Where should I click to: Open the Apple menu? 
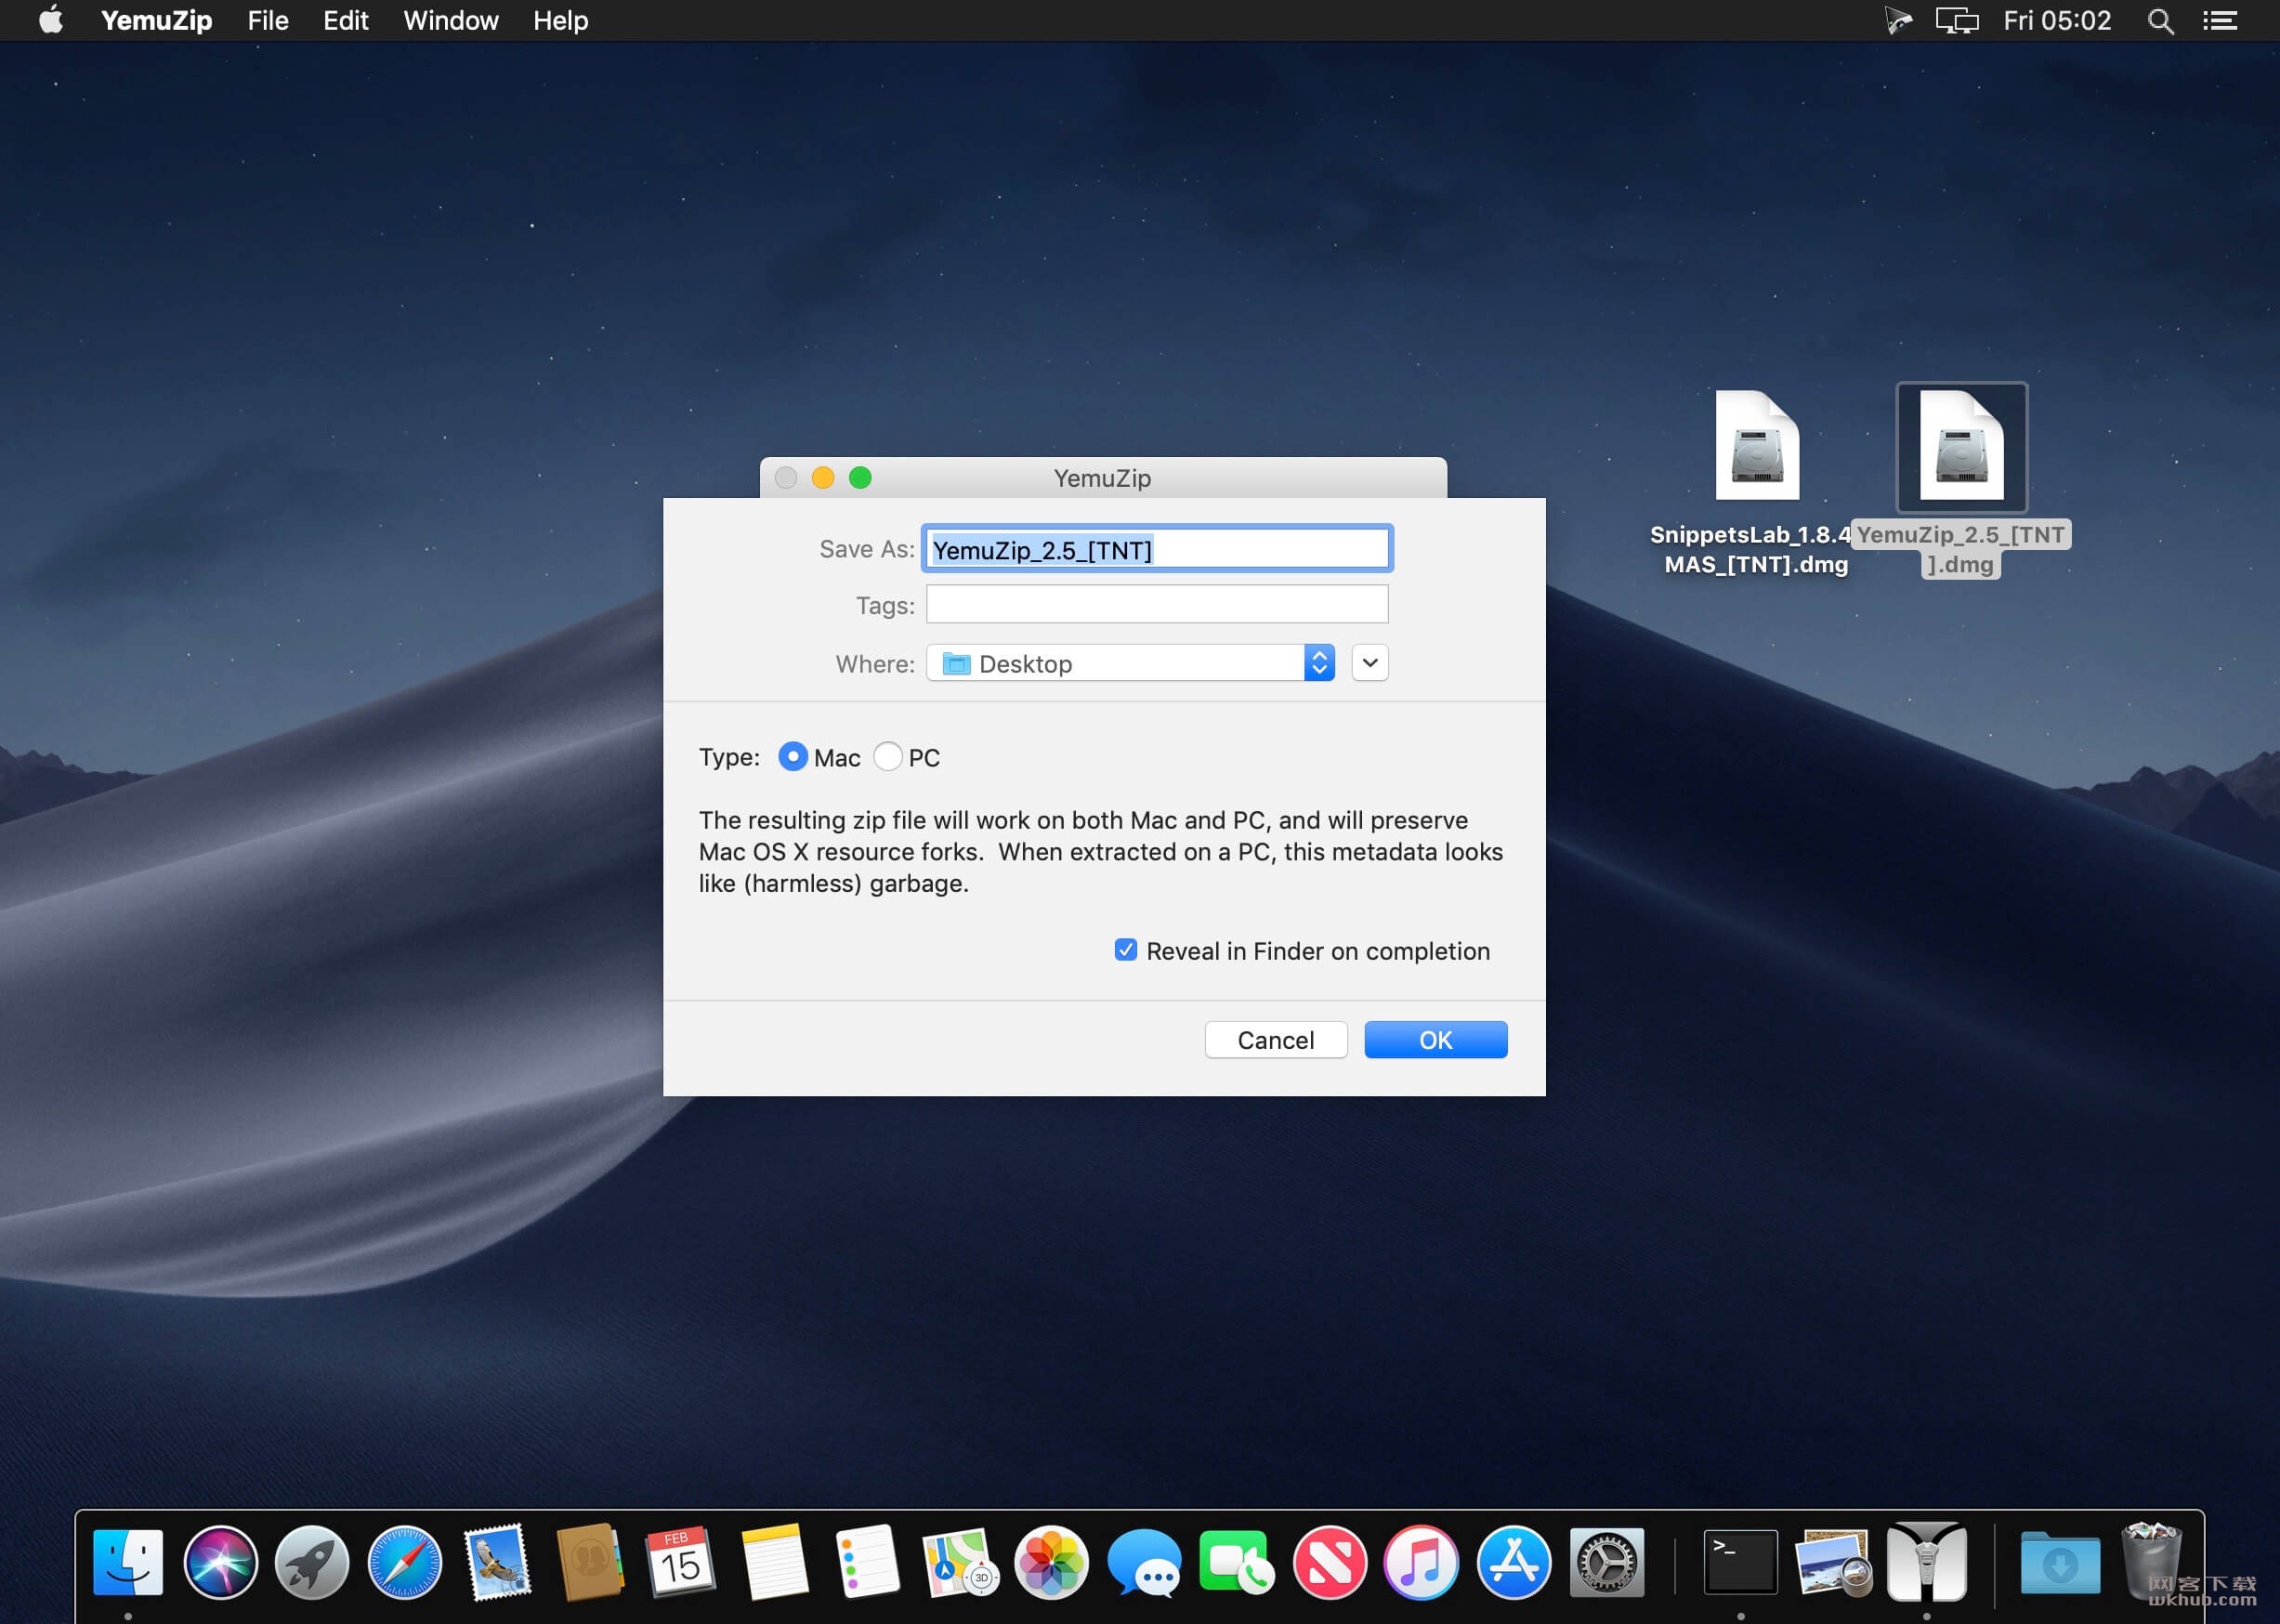pos(51,20)
